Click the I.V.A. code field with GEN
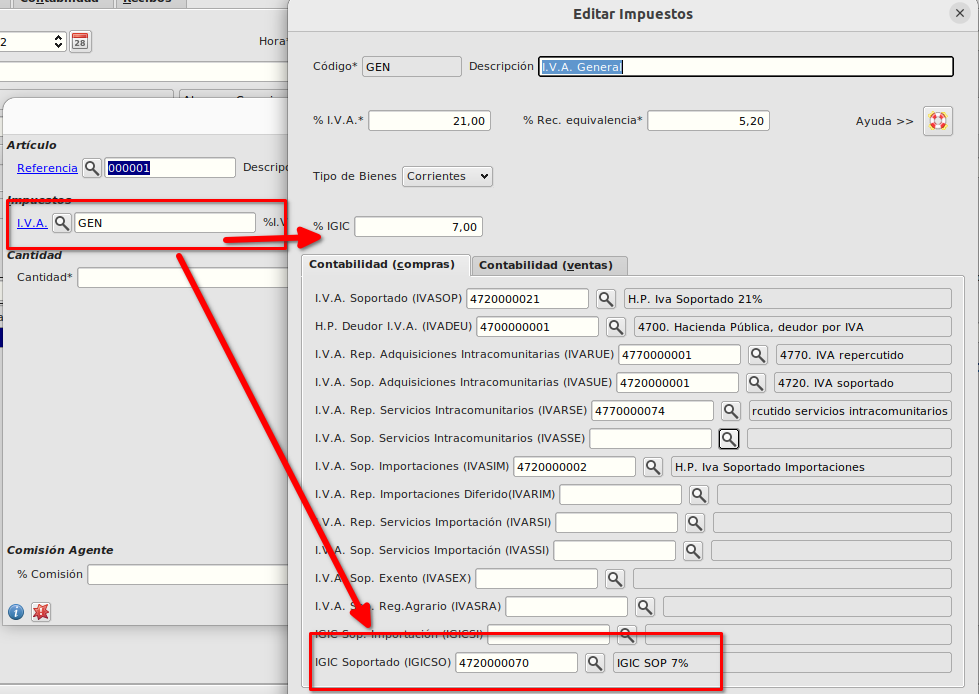 [x=165, y=223]
